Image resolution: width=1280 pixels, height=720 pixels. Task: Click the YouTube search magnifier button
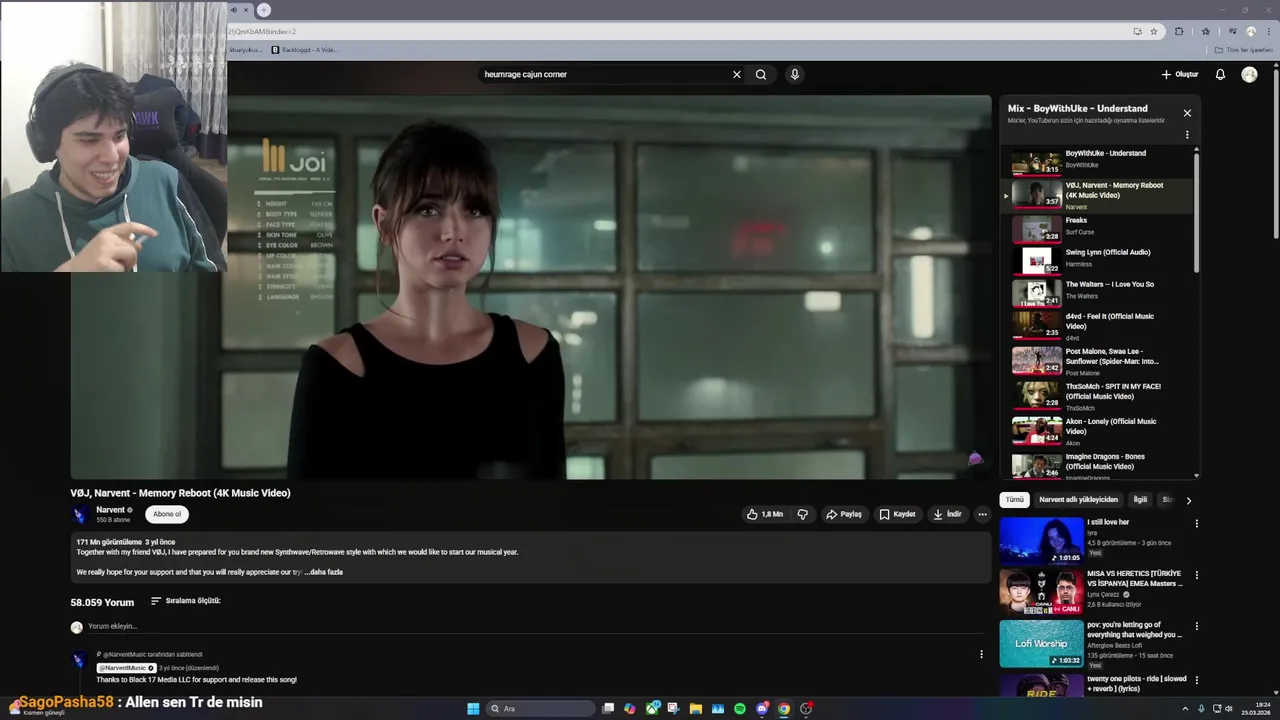point(761,74)
